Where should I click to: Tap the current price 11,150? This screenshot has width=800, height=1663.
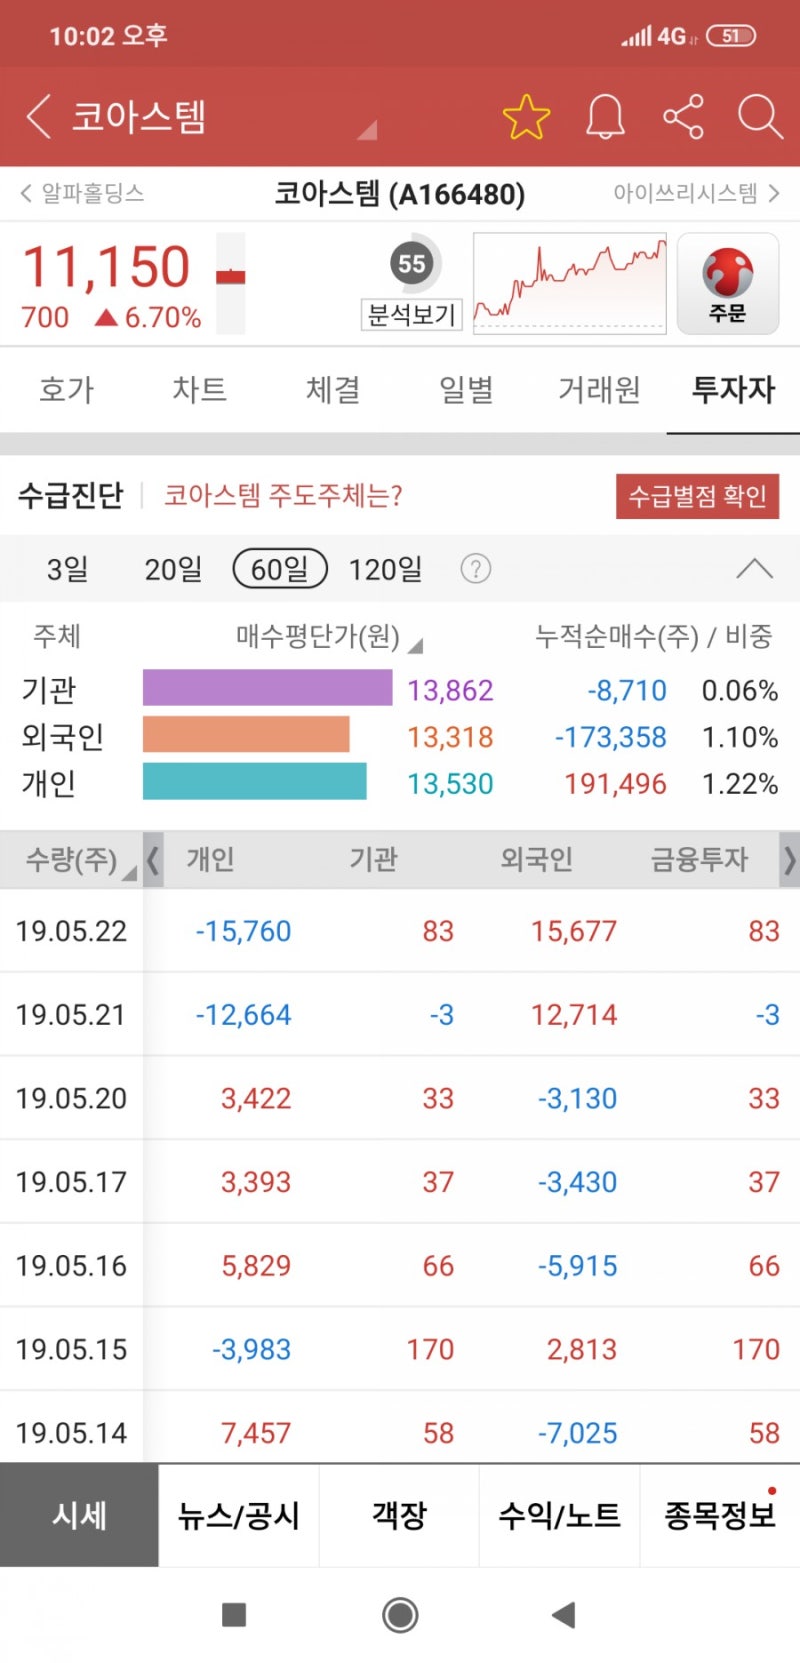click(106, 267)
